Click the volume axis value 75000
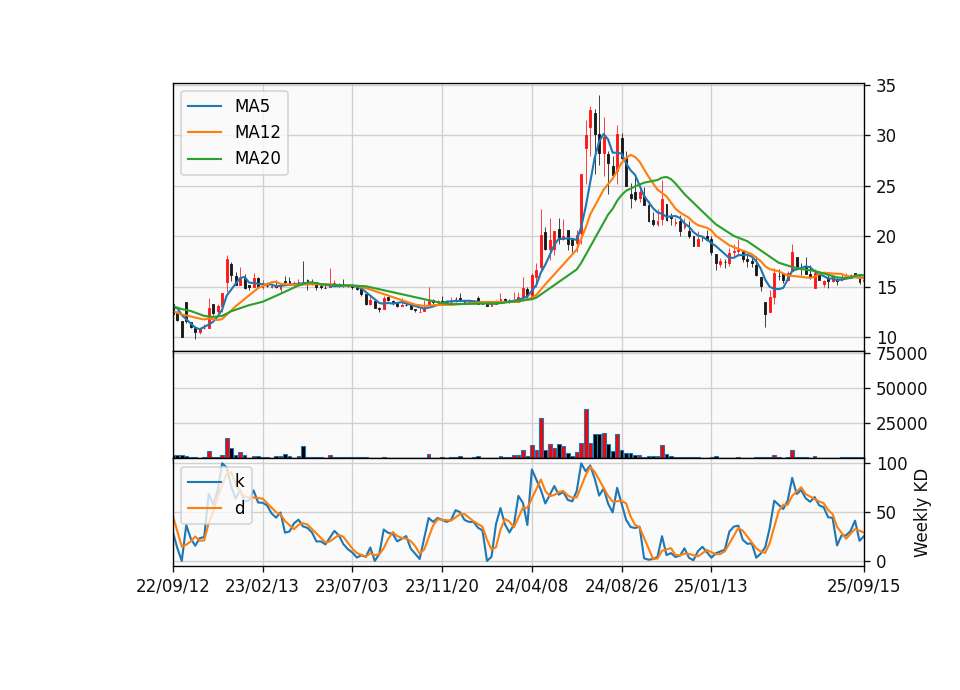Viewport: 960px width, 690px height. pyautogui.click(x=901, y=354)
